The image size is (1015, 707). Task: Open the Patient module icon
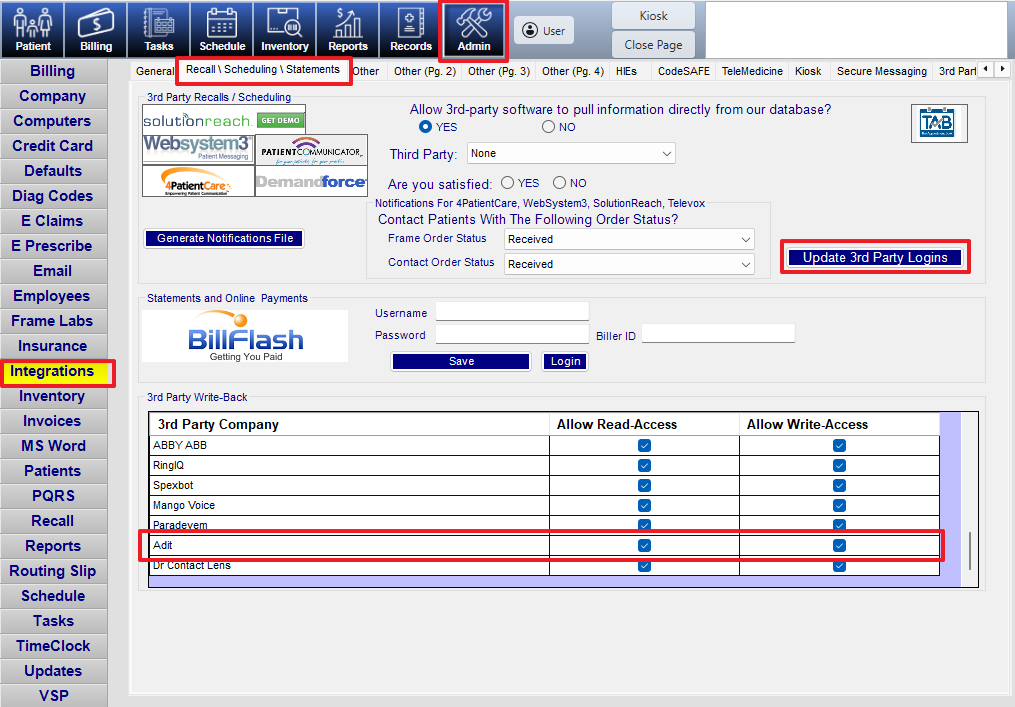click(33, 29)
